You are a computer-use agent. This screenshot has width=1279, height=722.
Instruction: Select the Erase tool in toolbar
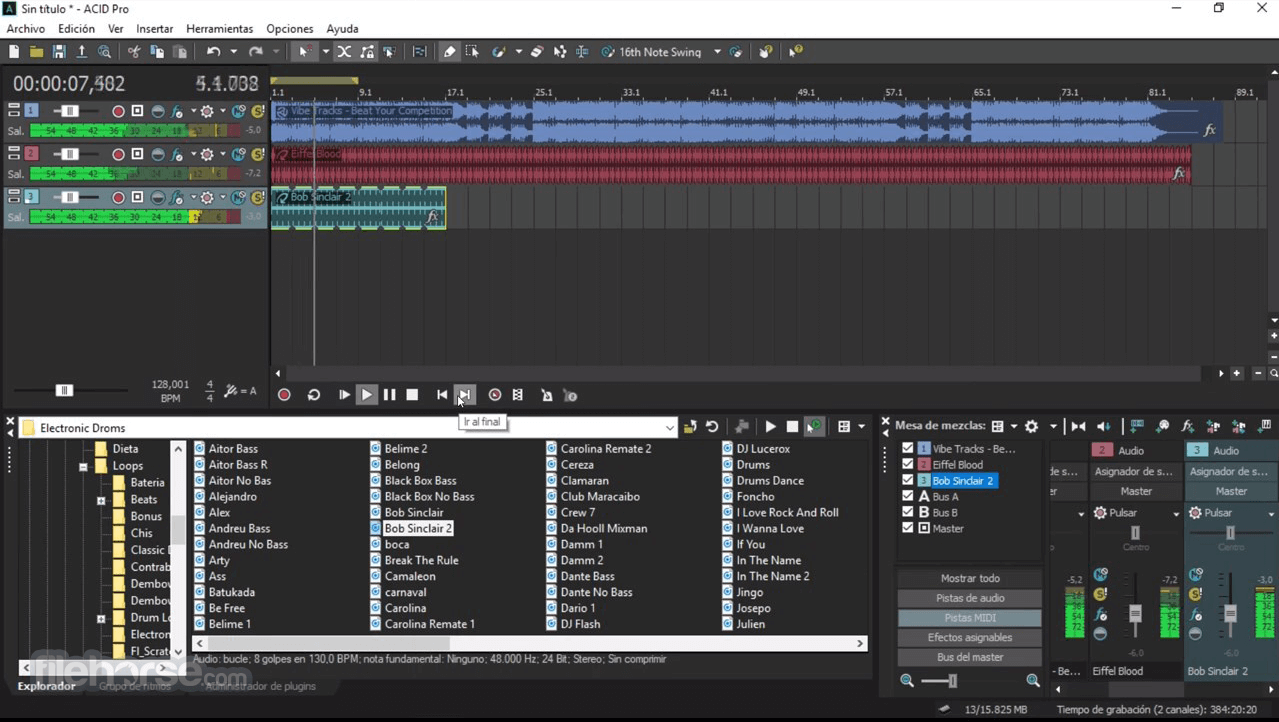pos(537,52)
